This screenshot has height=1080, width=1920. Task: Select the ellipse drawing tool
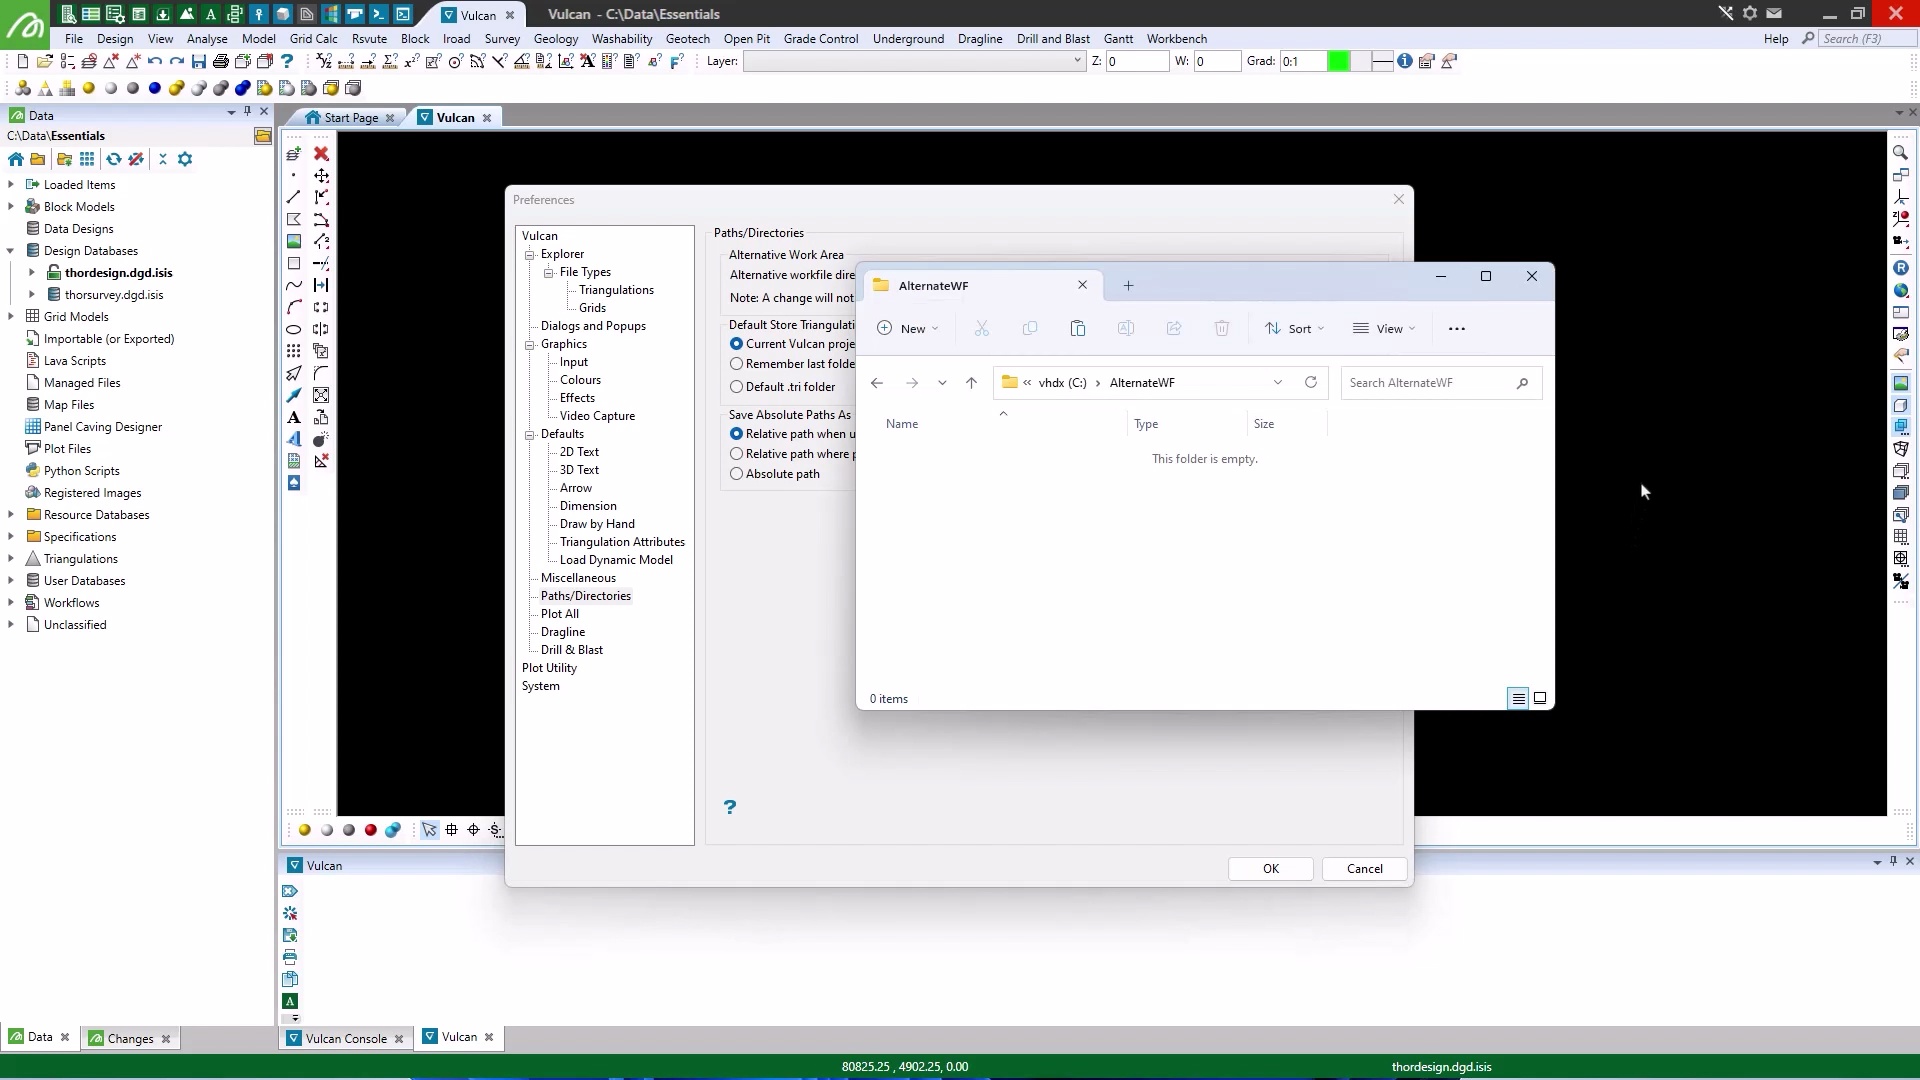pyautogui.click(x=294, y=330)
